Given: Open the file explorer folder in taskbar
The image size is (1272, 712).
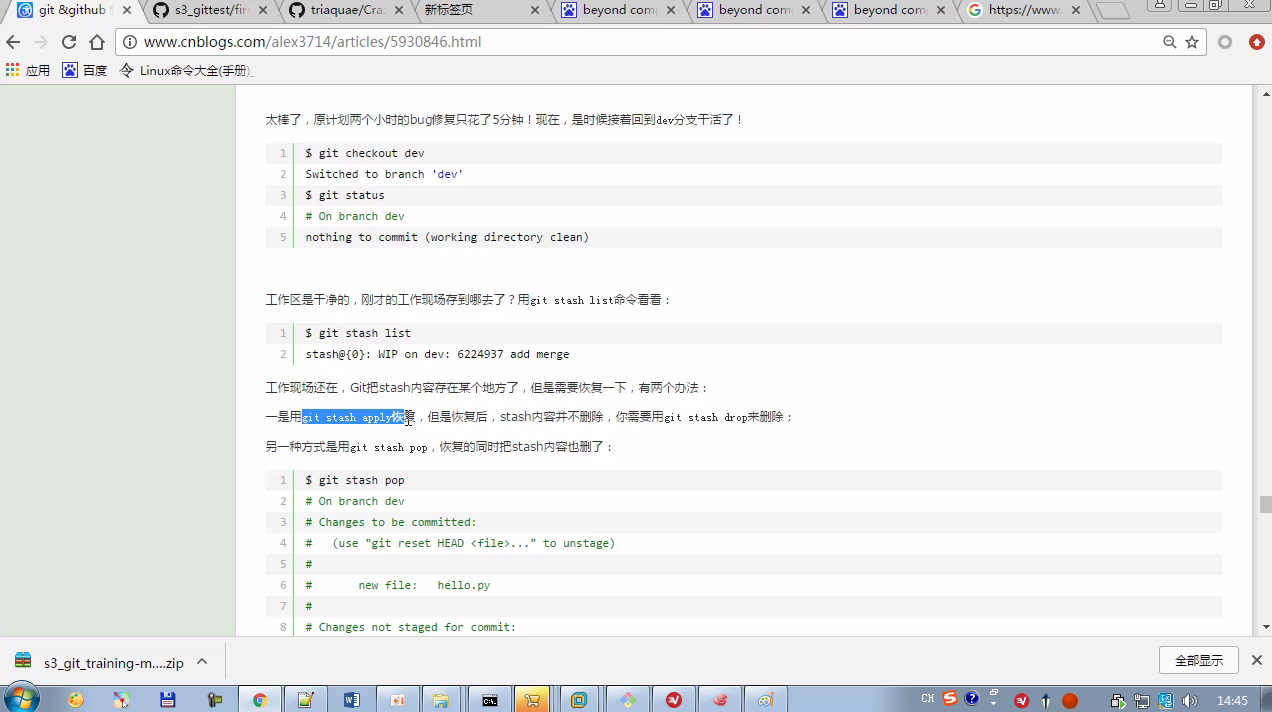Looking at the screenshot, I should (x=442, y=700).
